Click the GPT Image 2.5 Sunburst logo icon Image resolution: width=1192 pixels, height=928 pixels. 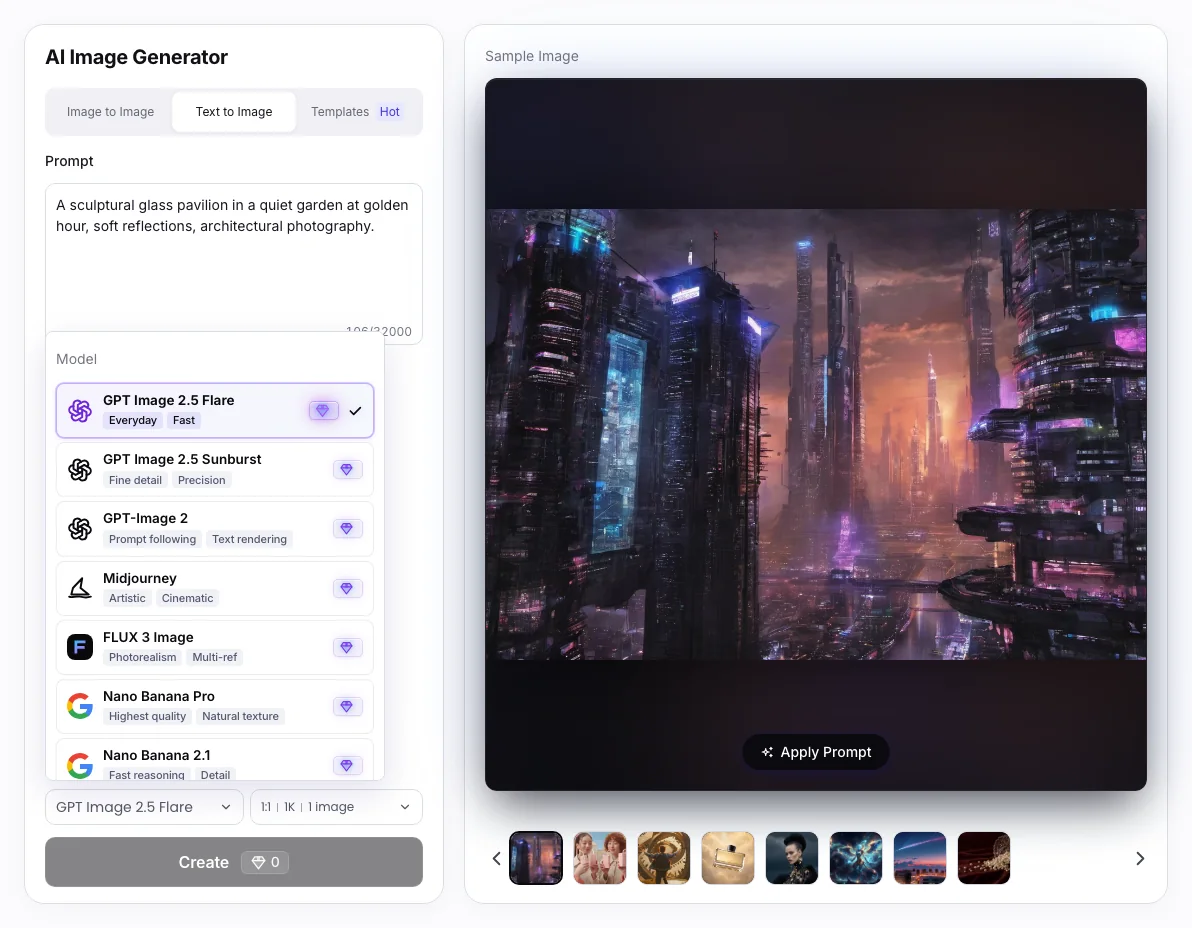click(x=80, y=470)
